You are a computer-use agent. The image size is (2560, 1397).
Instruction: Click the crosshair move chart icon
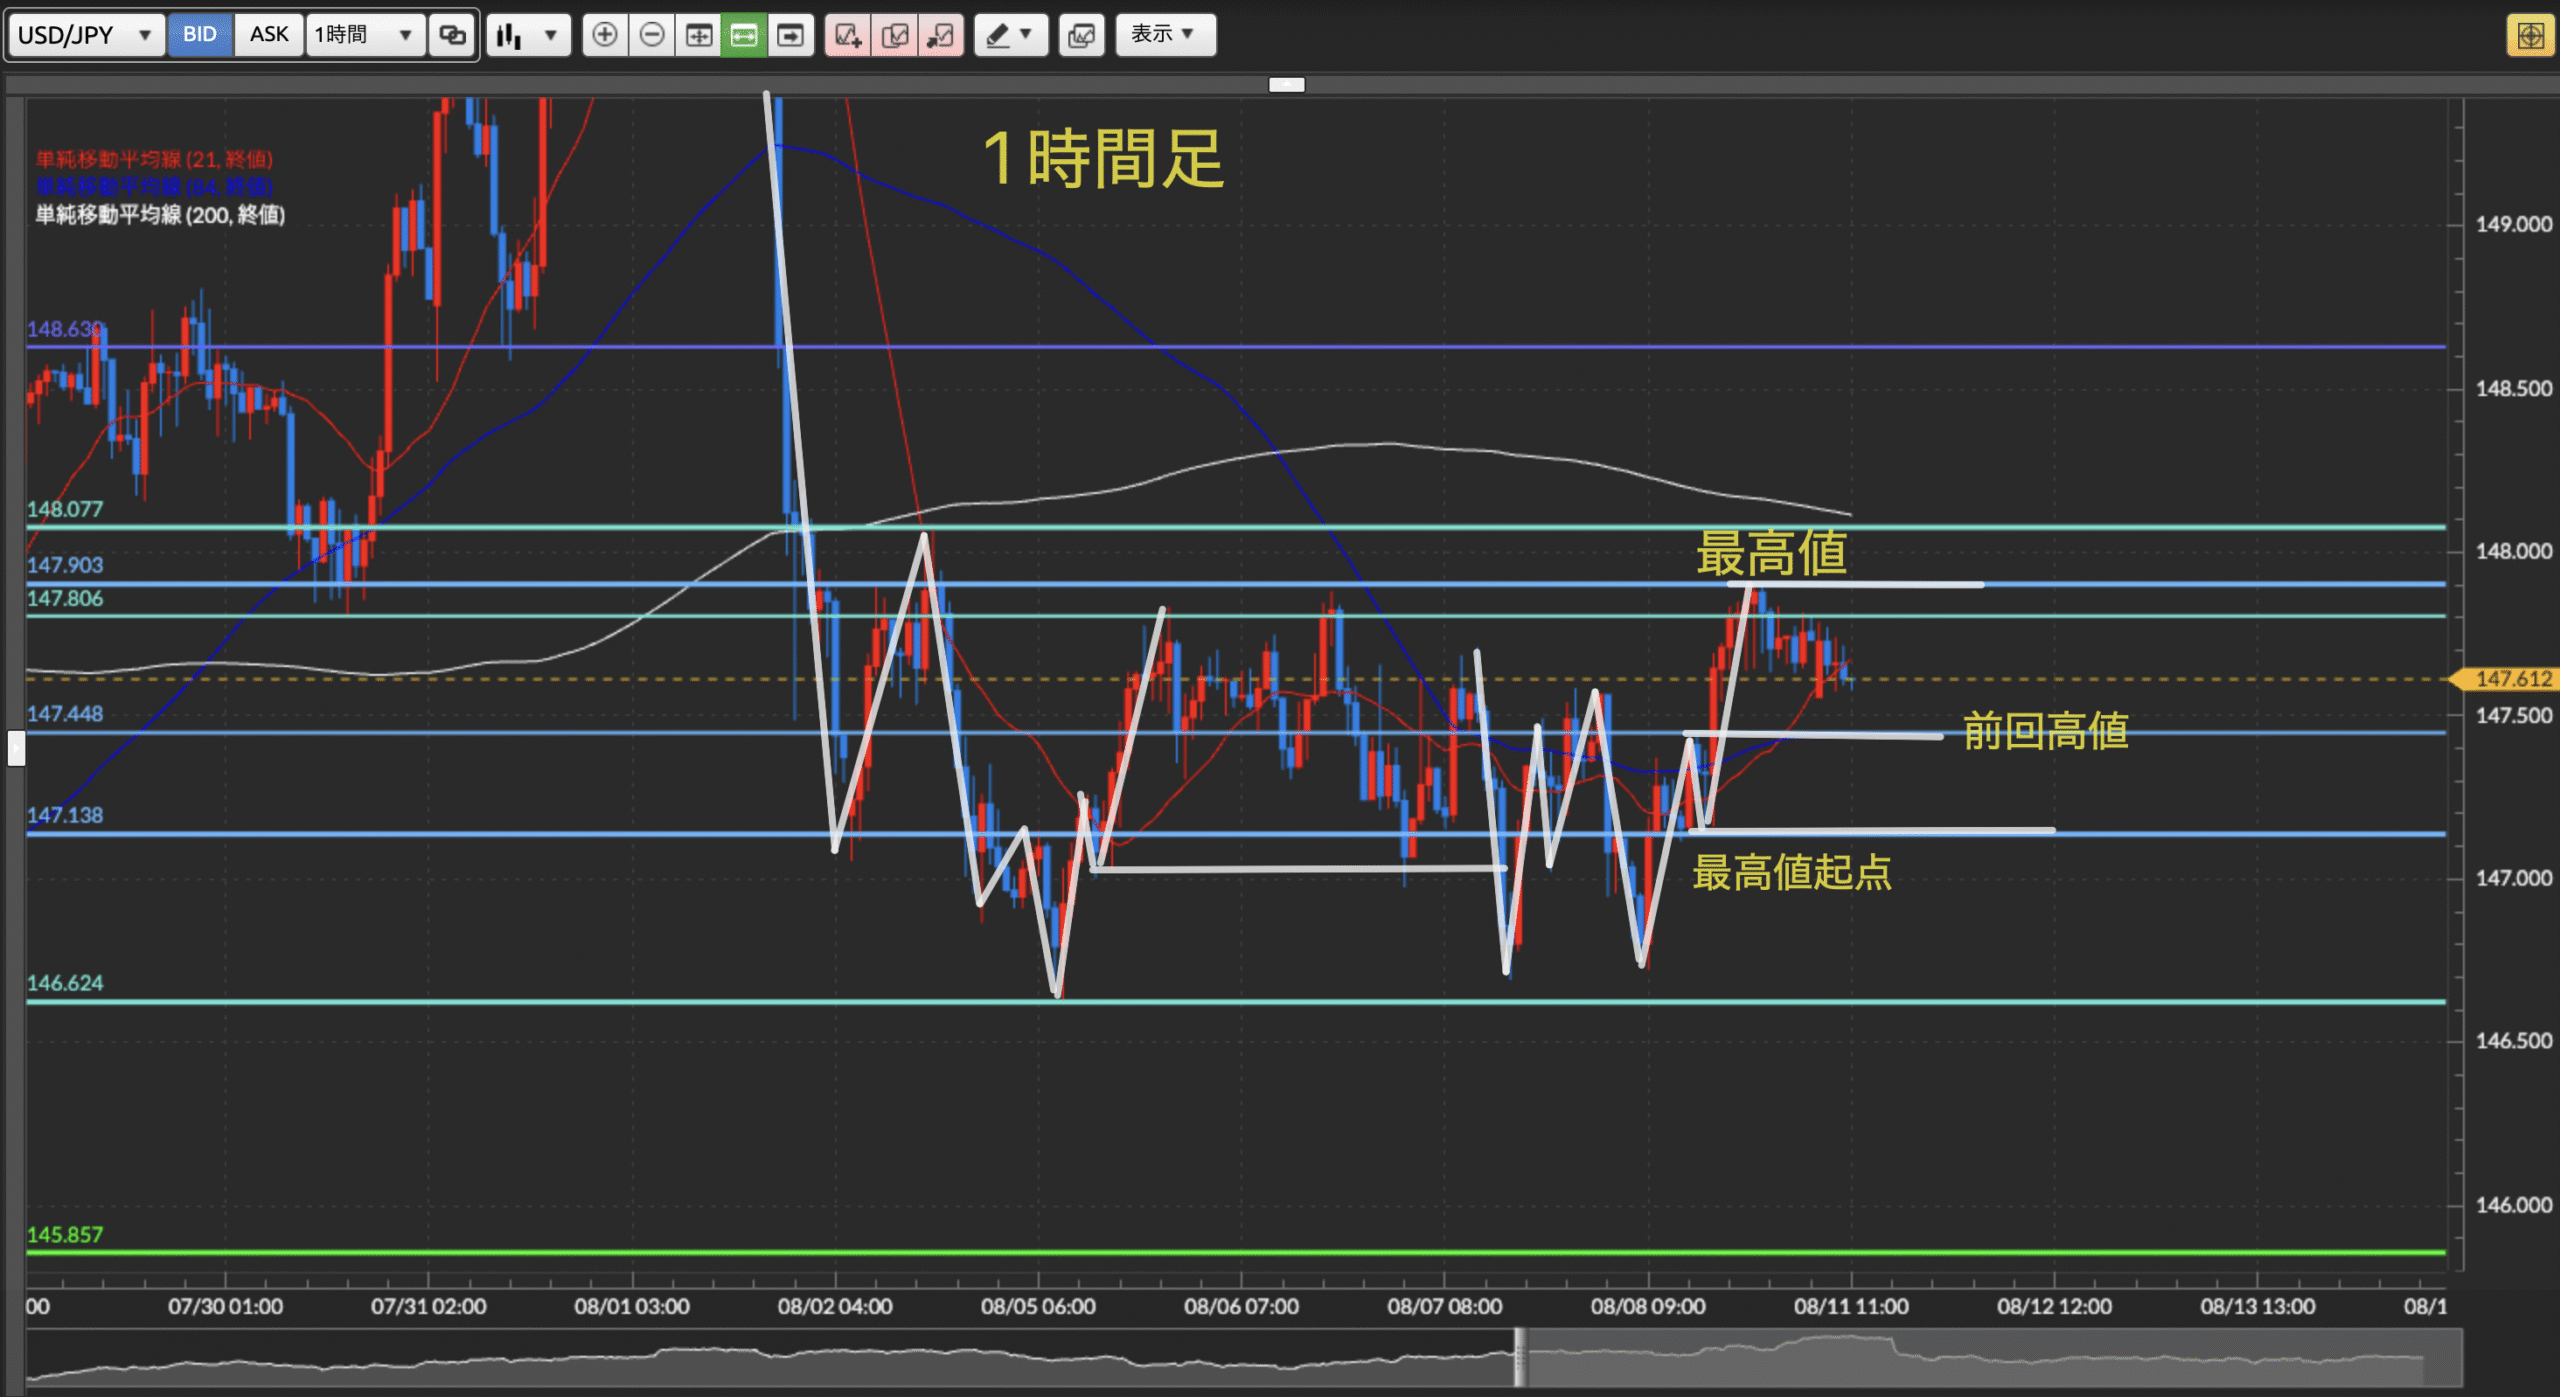(x=698, y=35)
